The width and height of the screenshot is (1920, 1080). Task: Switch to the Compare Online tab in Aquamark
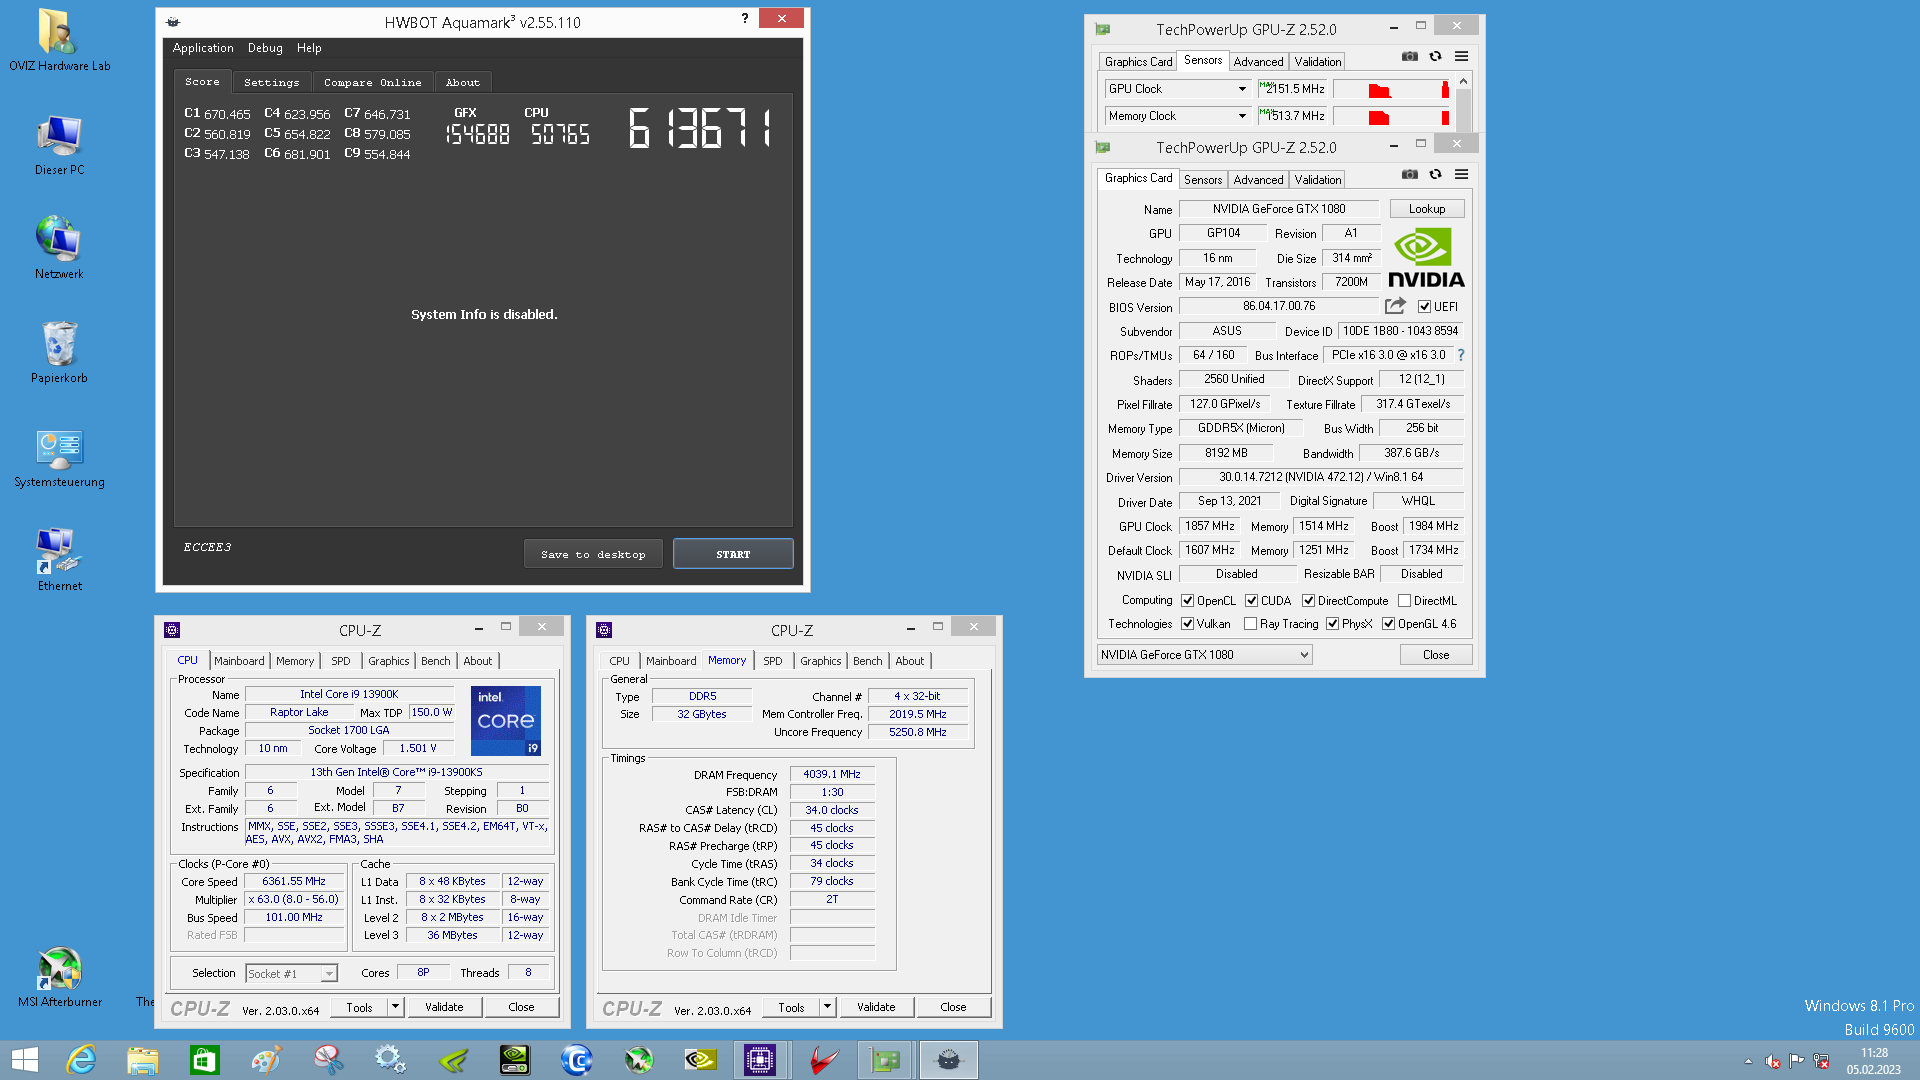372,82
